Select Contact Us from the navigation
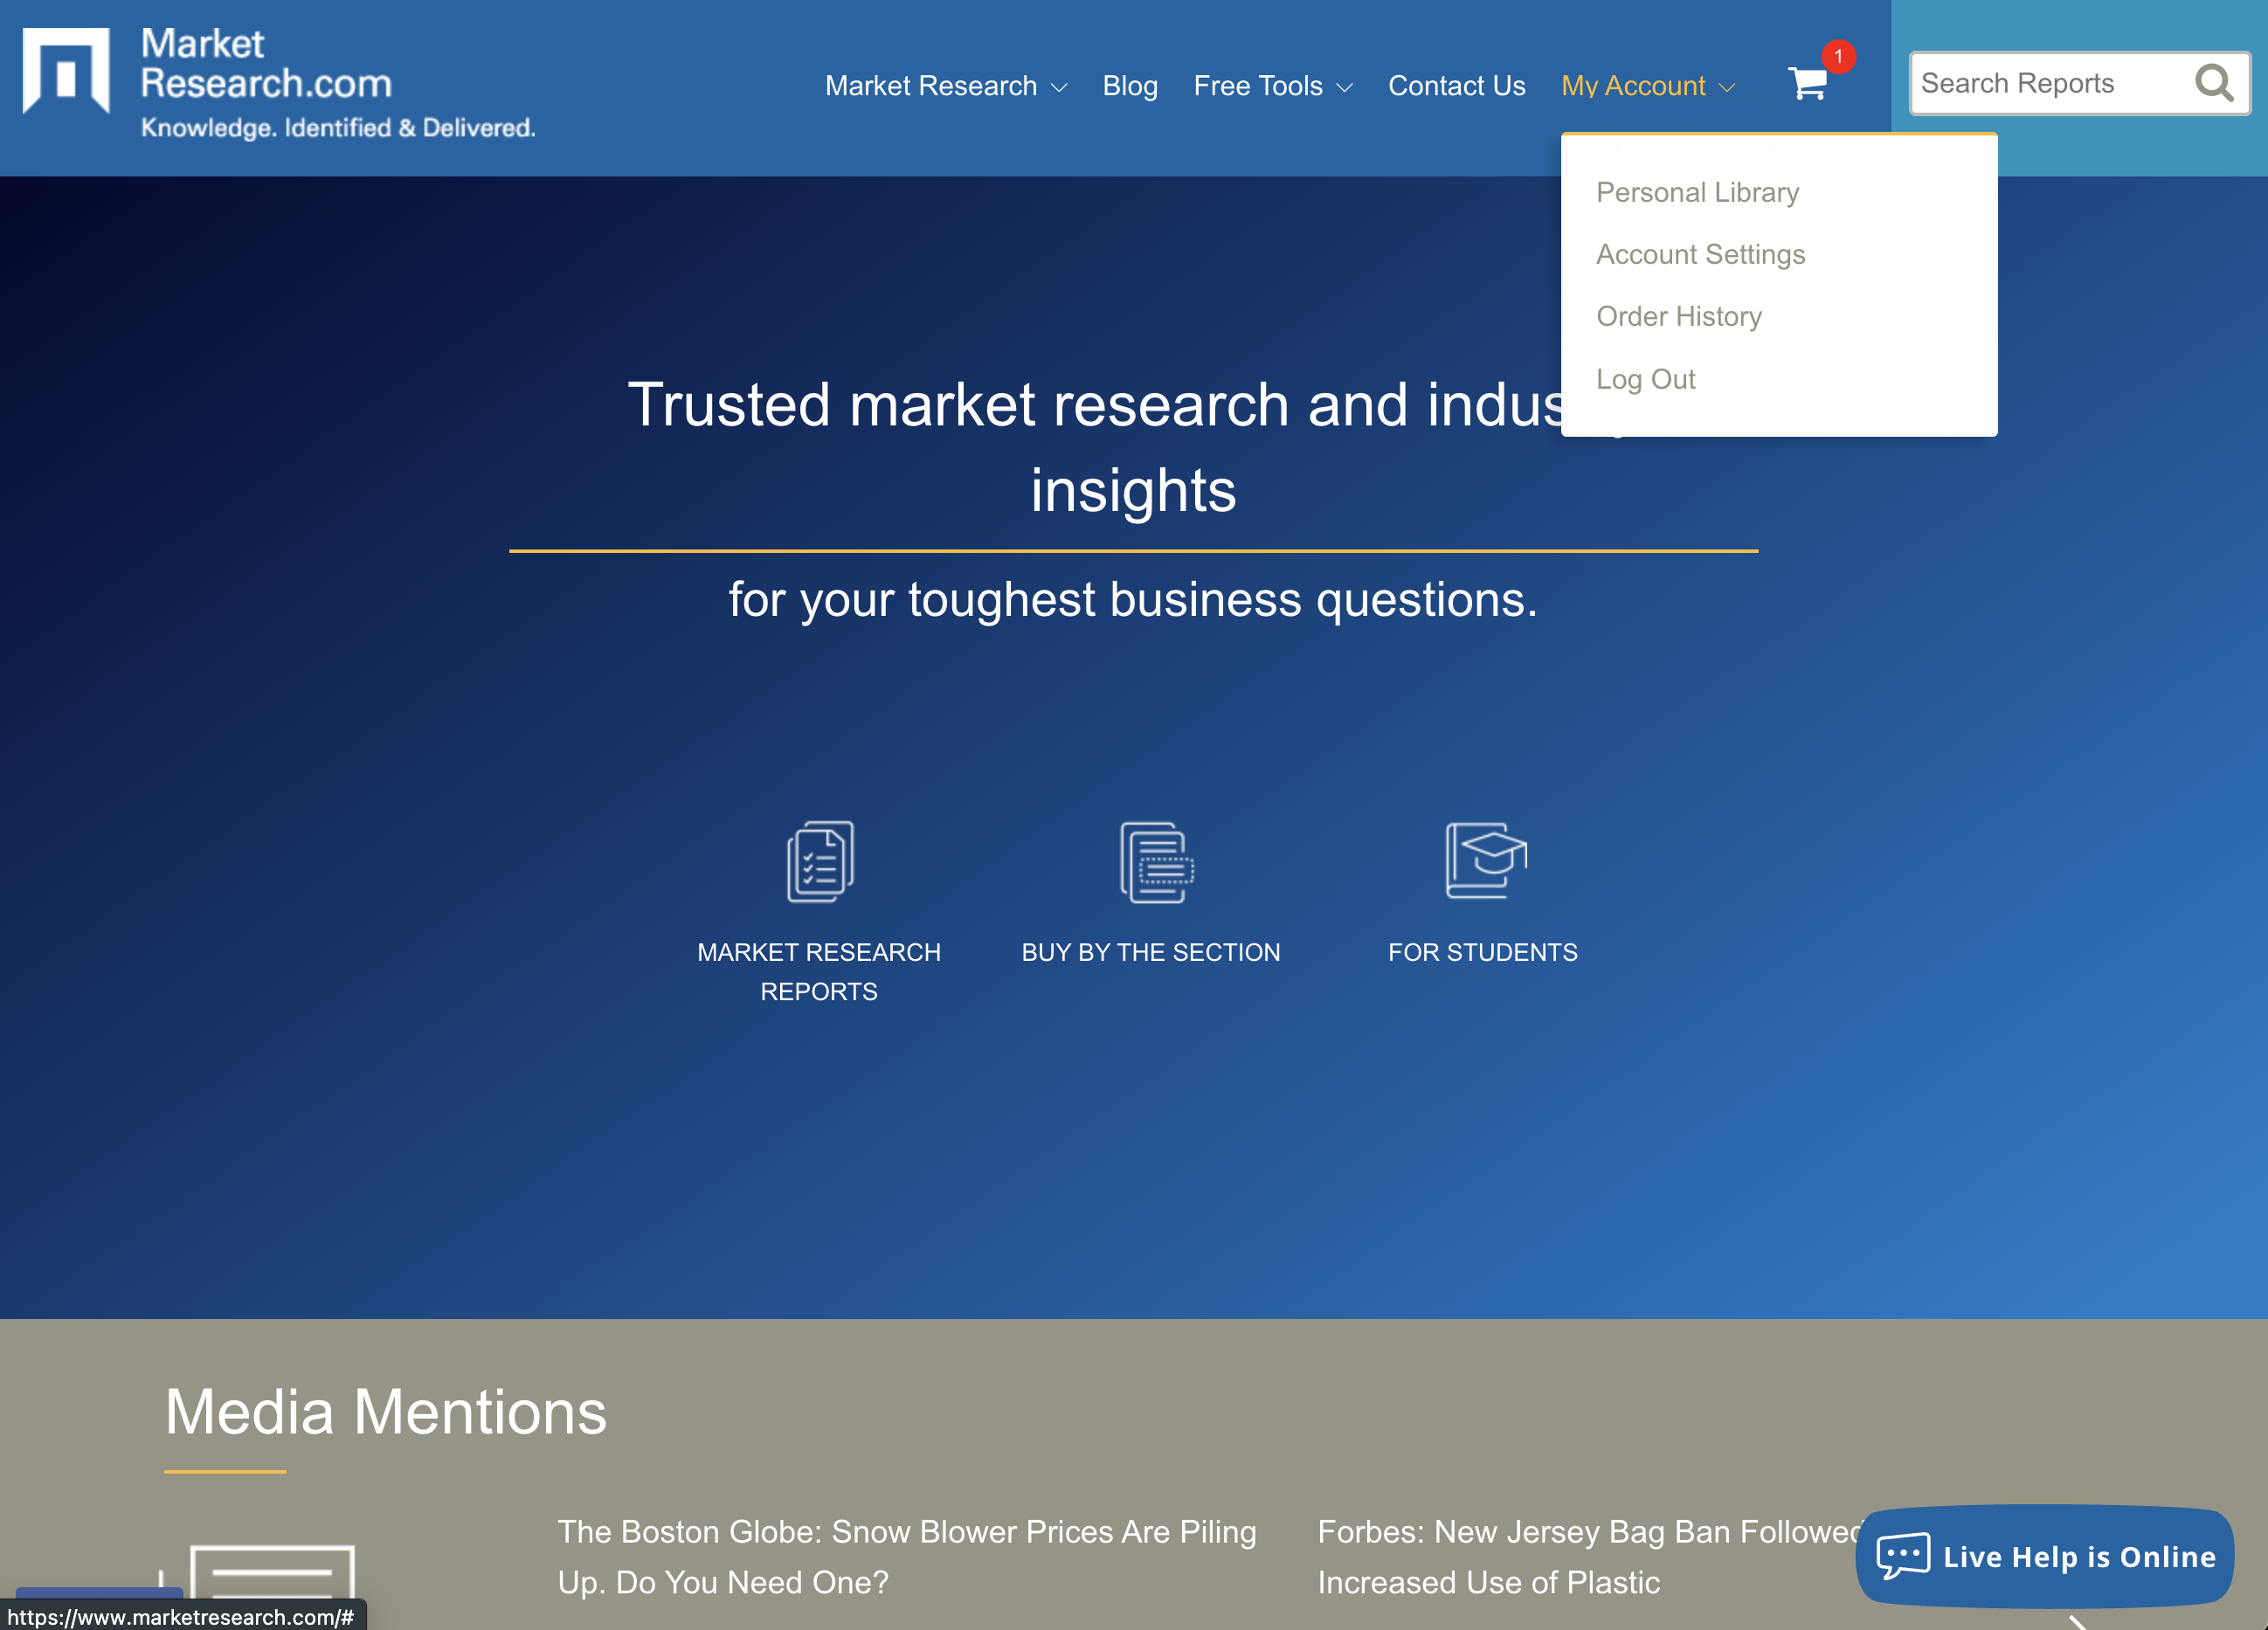Image resolution: width=2268 pixels, height=1630 pixels. click(1456, 86)
